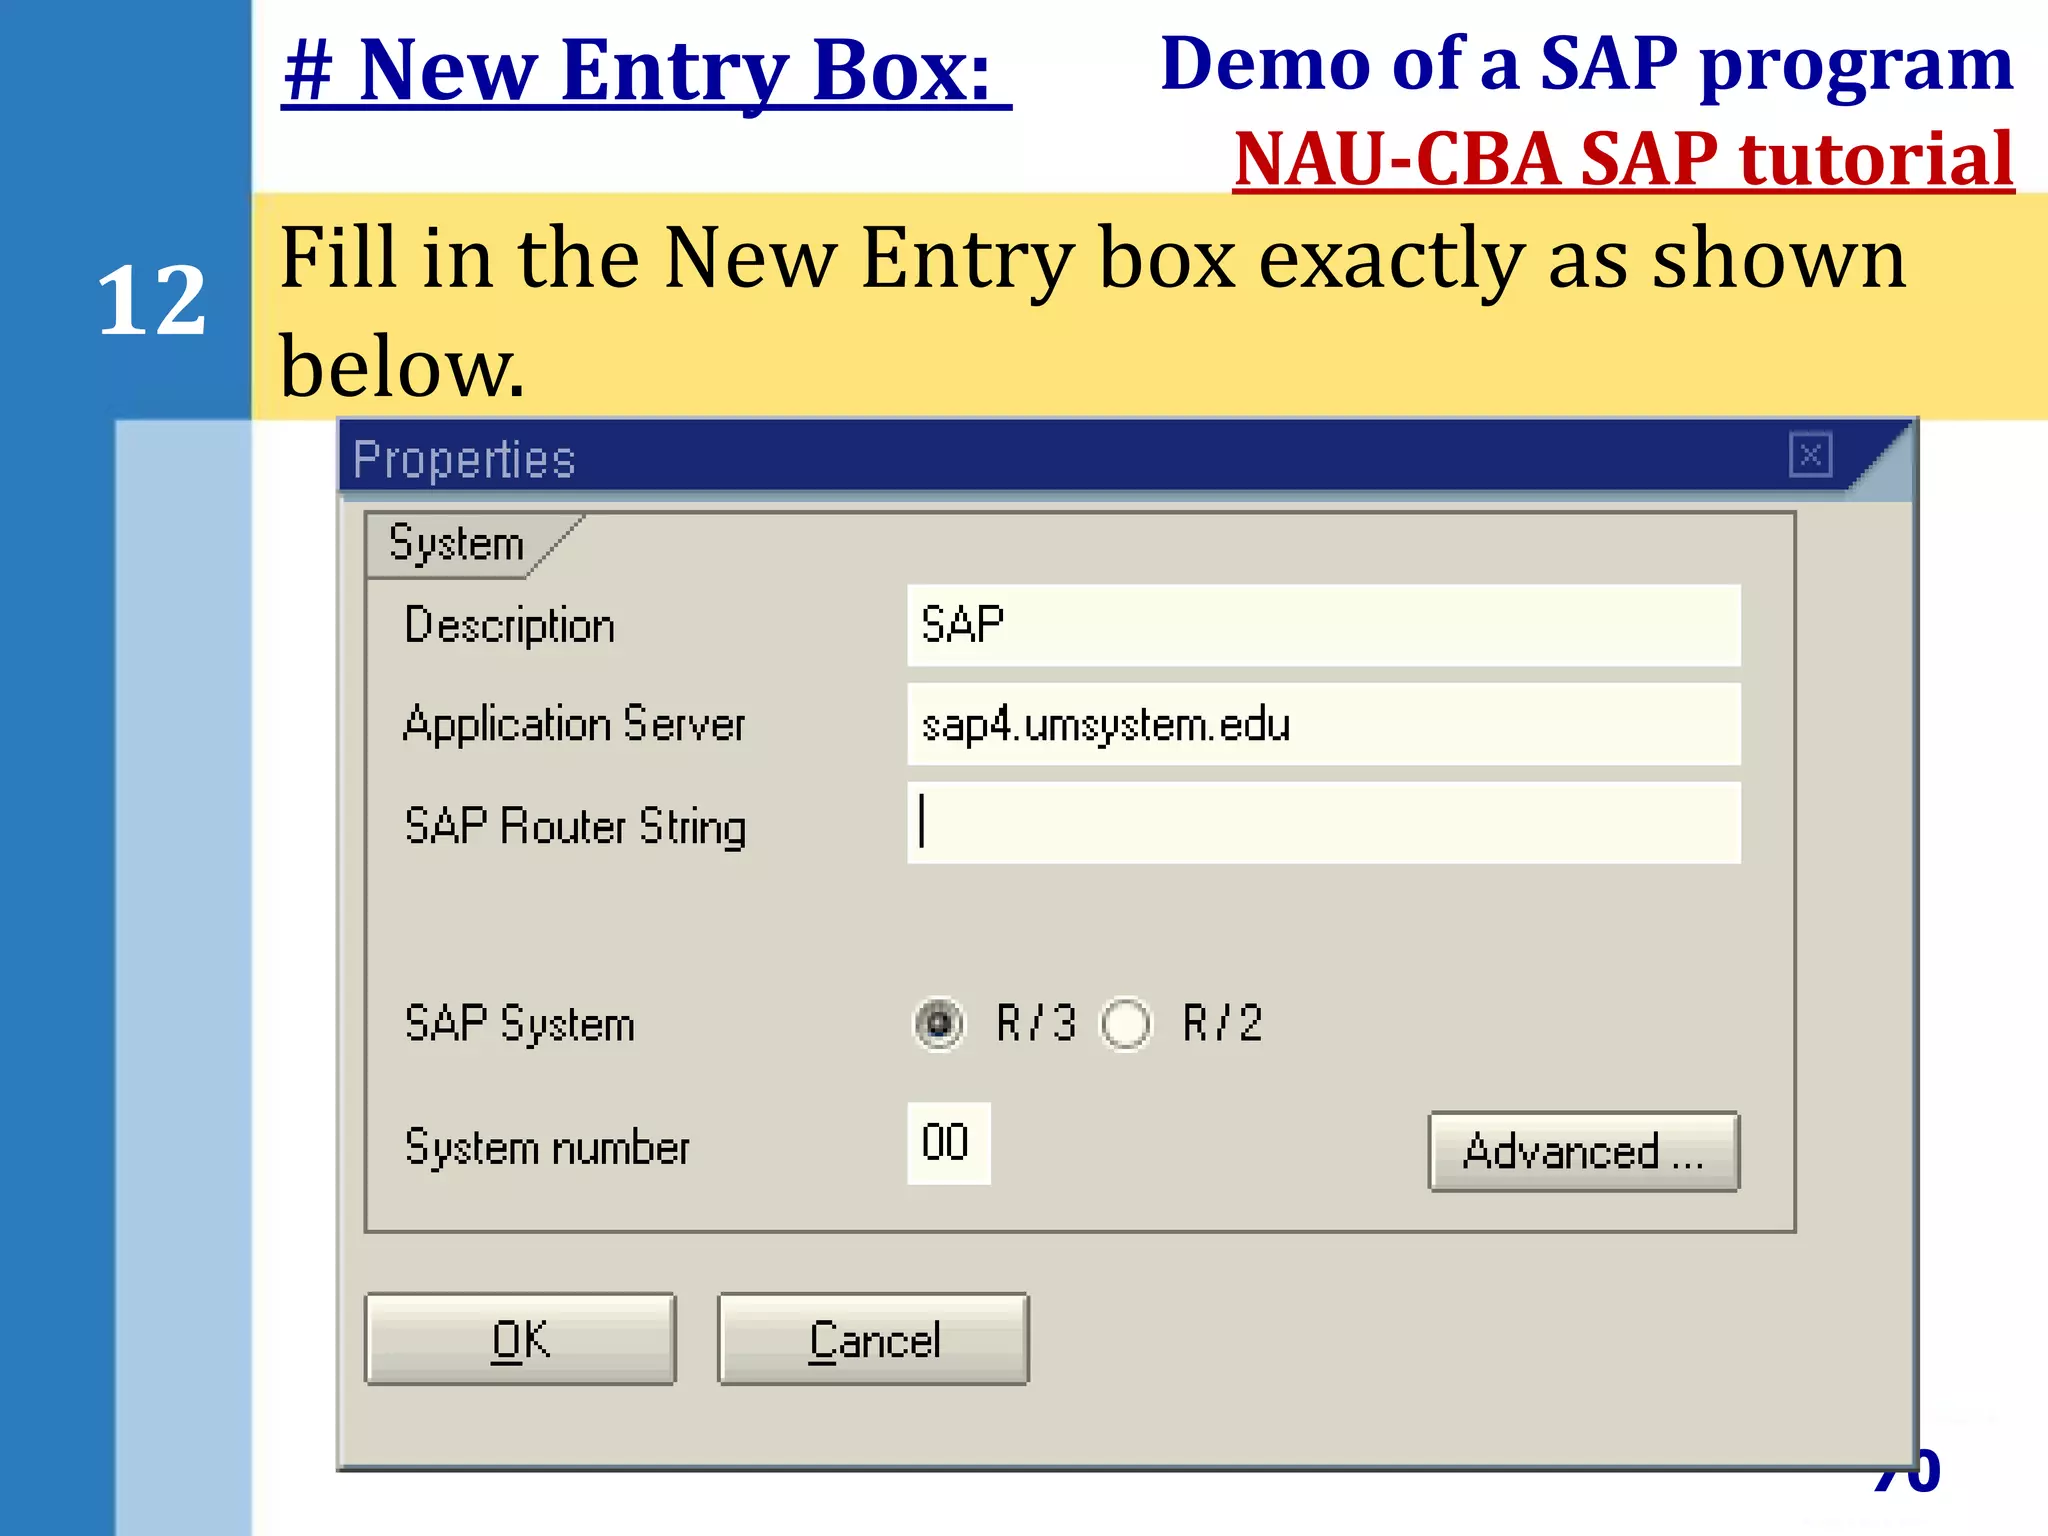Focus the Application Server input field
The width and height of the screenshot is (2048, 1536).
(1323, 724)
